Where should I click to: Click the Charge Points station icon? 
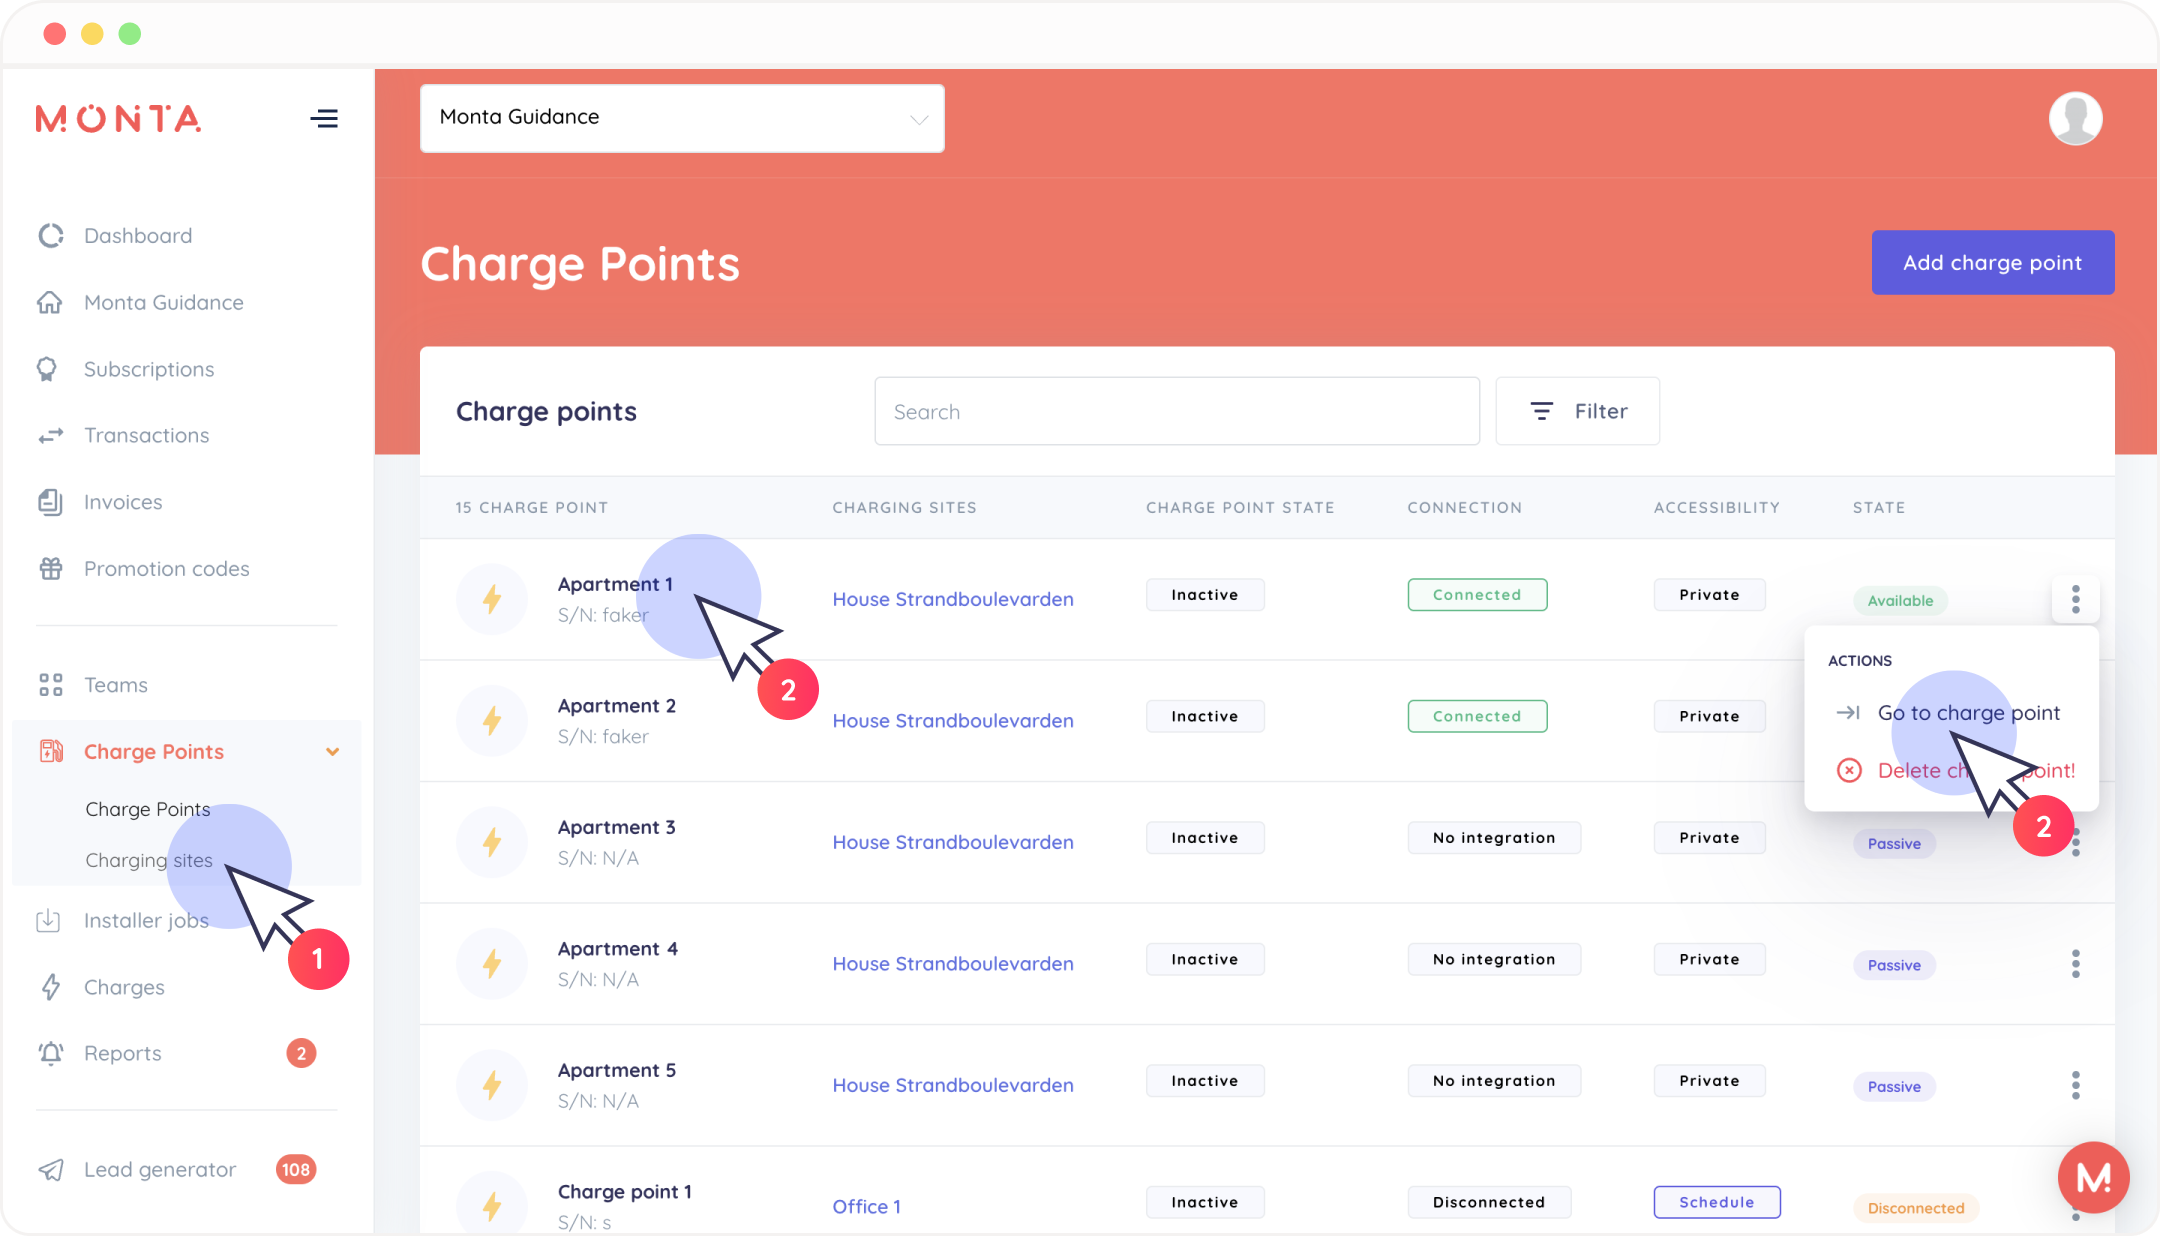51,751
